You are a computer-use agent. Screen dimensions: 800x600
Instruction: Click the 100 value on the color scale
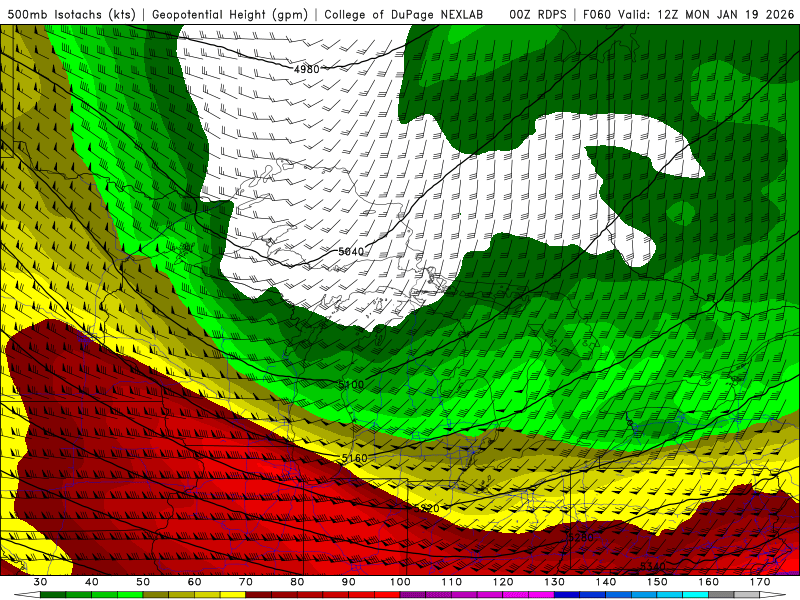[400, 582]
